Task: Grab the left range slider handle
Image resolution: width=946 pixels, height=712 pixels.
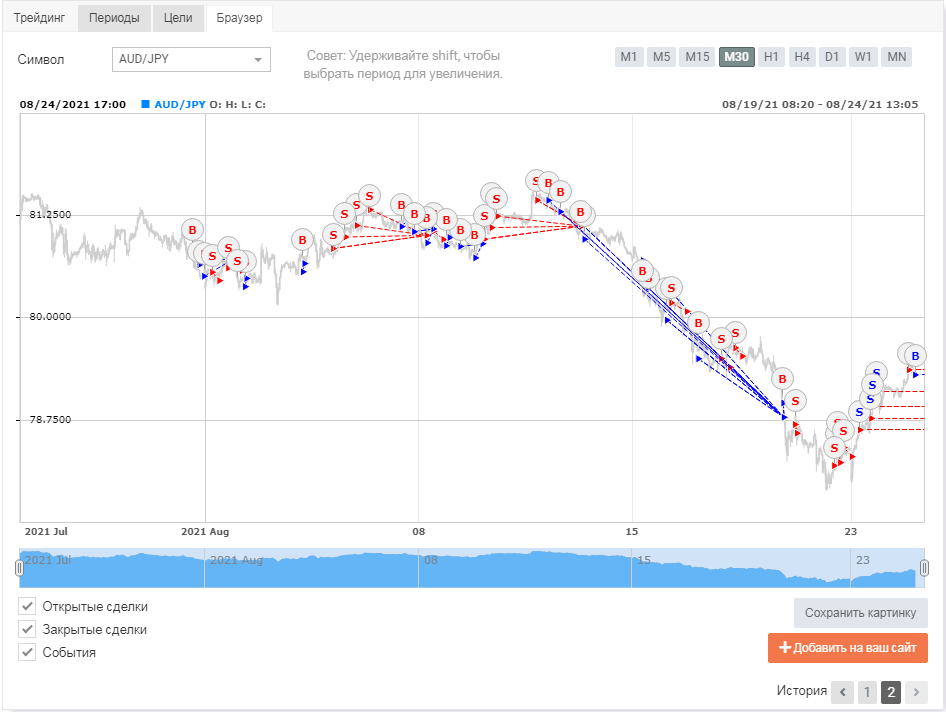Action: tap(19, 568)
